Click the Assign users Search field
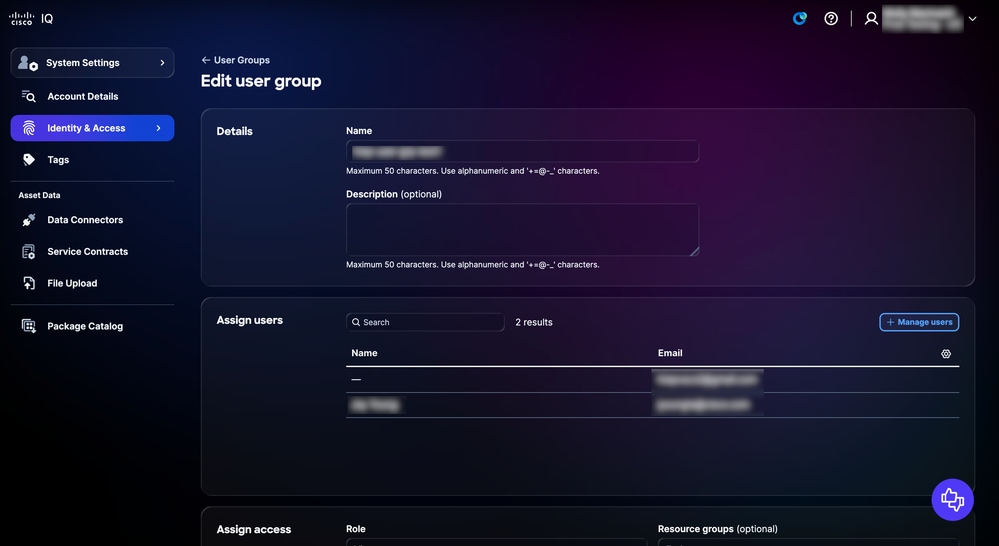The height and width of the screenshot is (546, 999). (425, 322)
